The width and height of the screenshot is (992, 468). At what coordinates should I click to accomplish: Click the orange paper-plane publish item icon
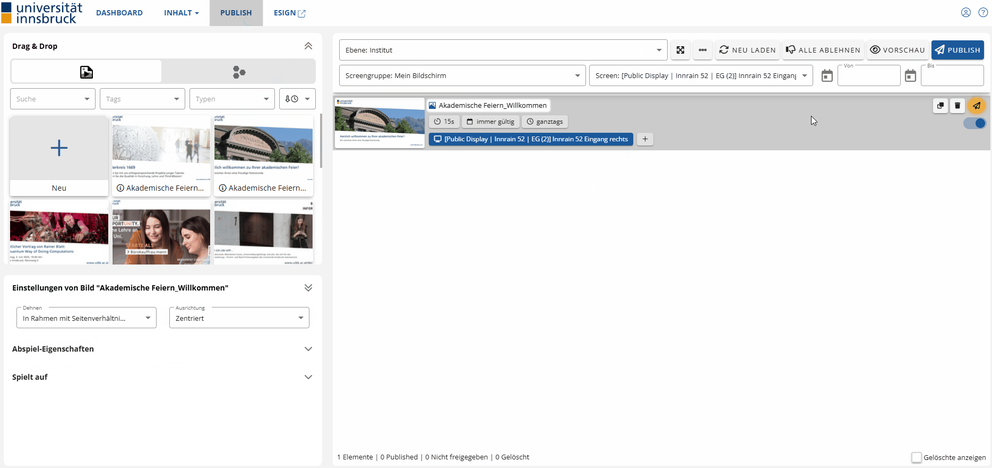(x=976, y=105)
